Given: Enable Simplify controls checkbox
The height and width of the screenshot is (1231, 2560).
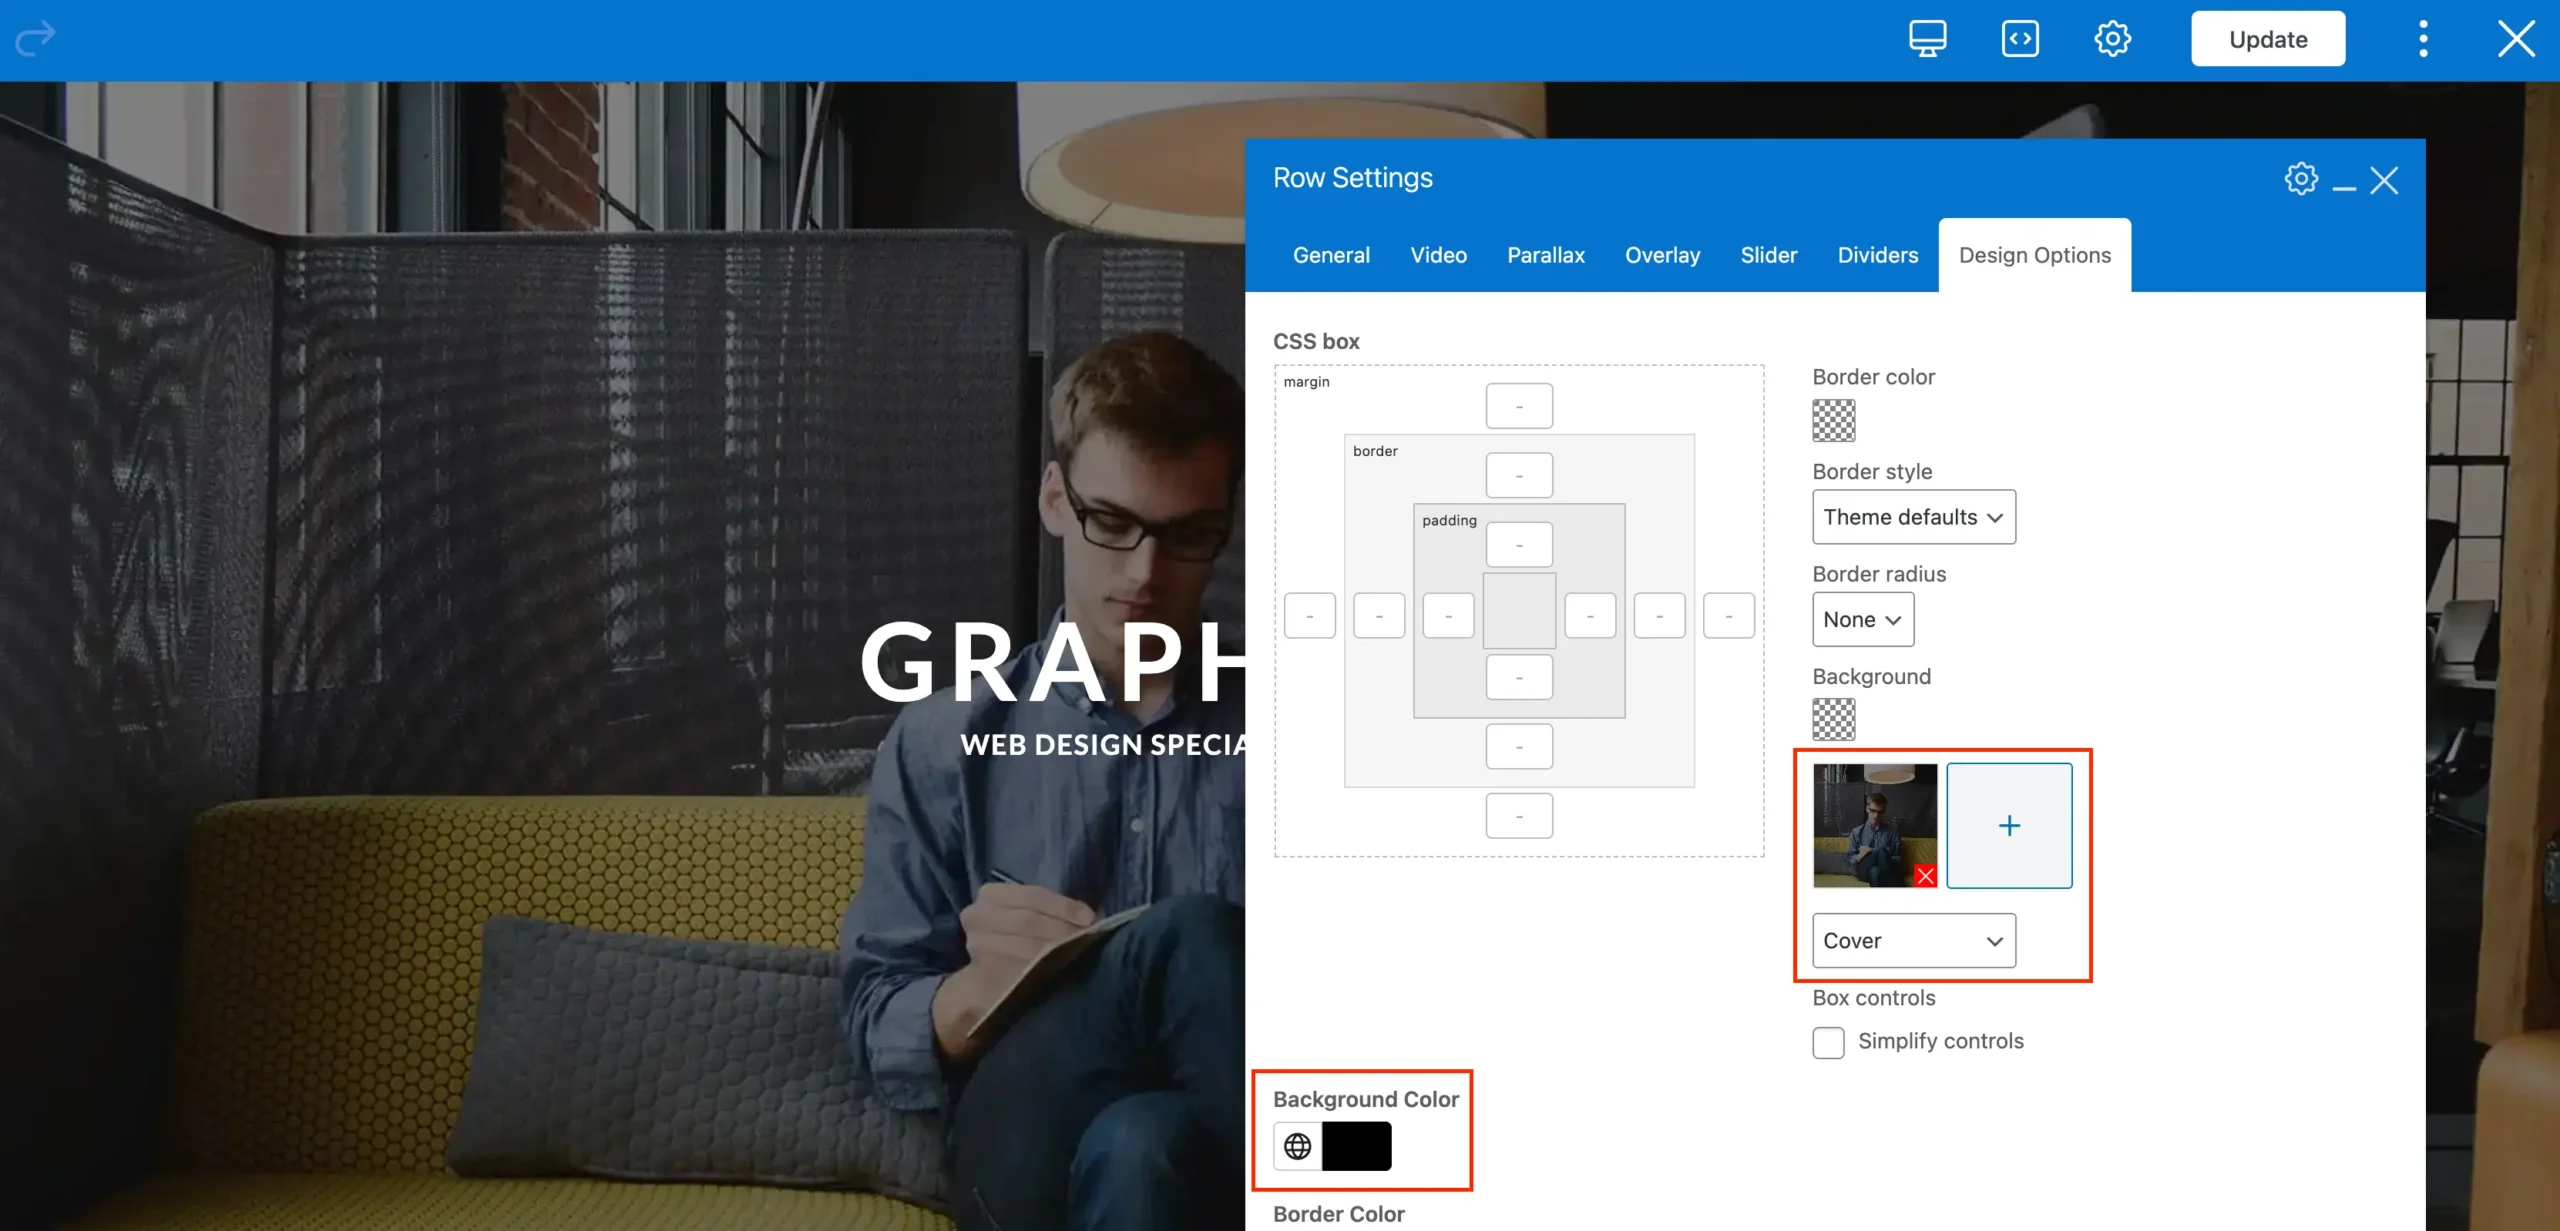Looking at the screenshot, I should [x=1828, y=1042].
